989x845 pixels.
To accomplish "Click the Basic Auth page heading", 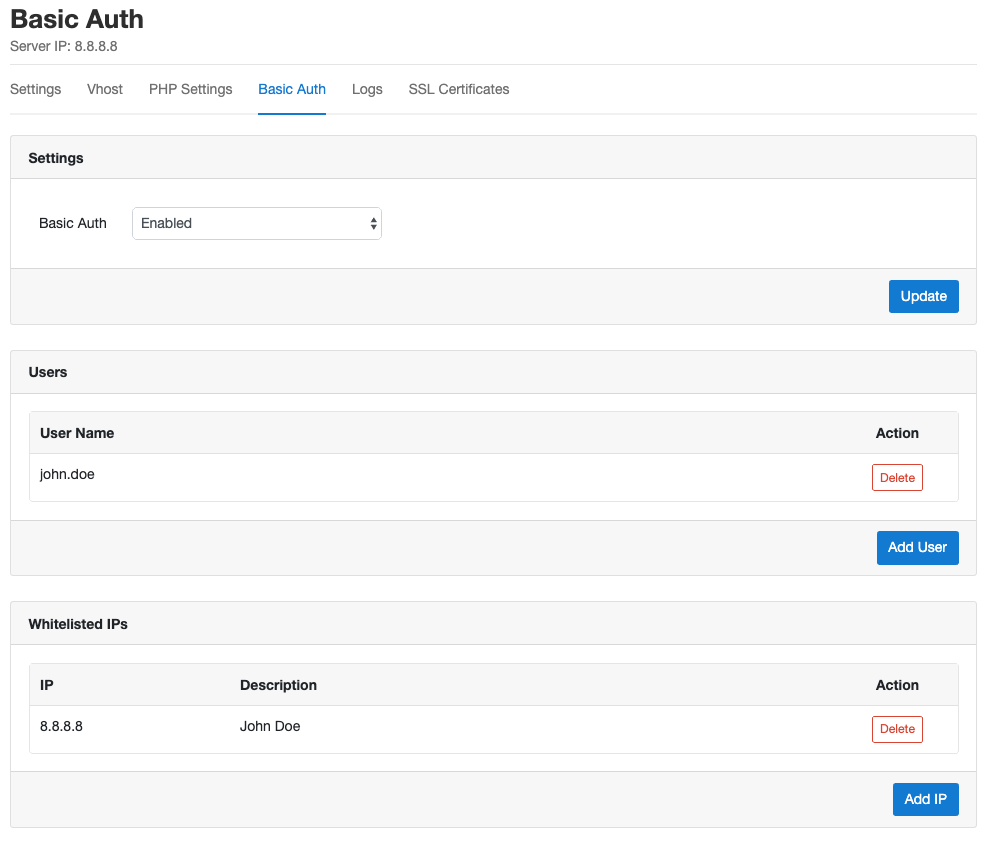I will tap(77, 19).
